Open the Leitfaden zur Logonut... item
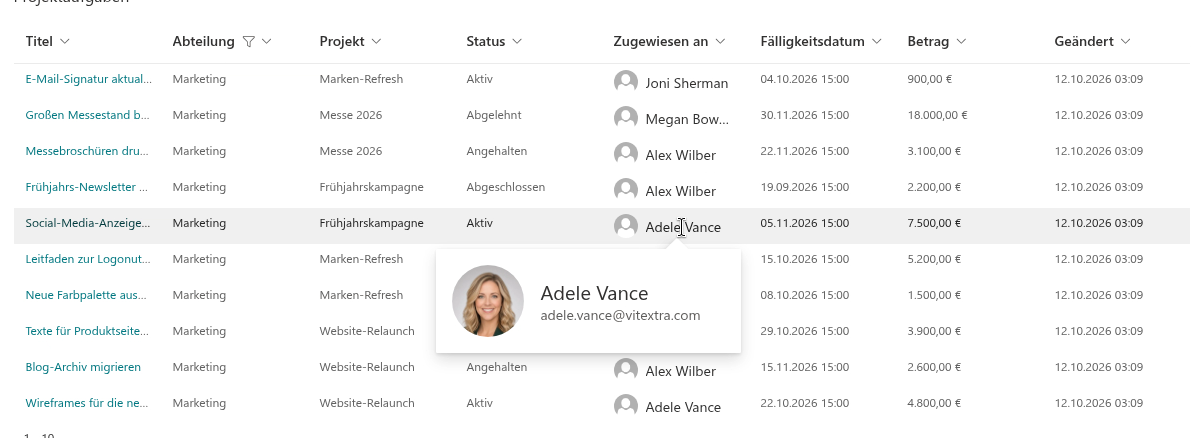This screenshot has width=1200, height=438. 88,259
